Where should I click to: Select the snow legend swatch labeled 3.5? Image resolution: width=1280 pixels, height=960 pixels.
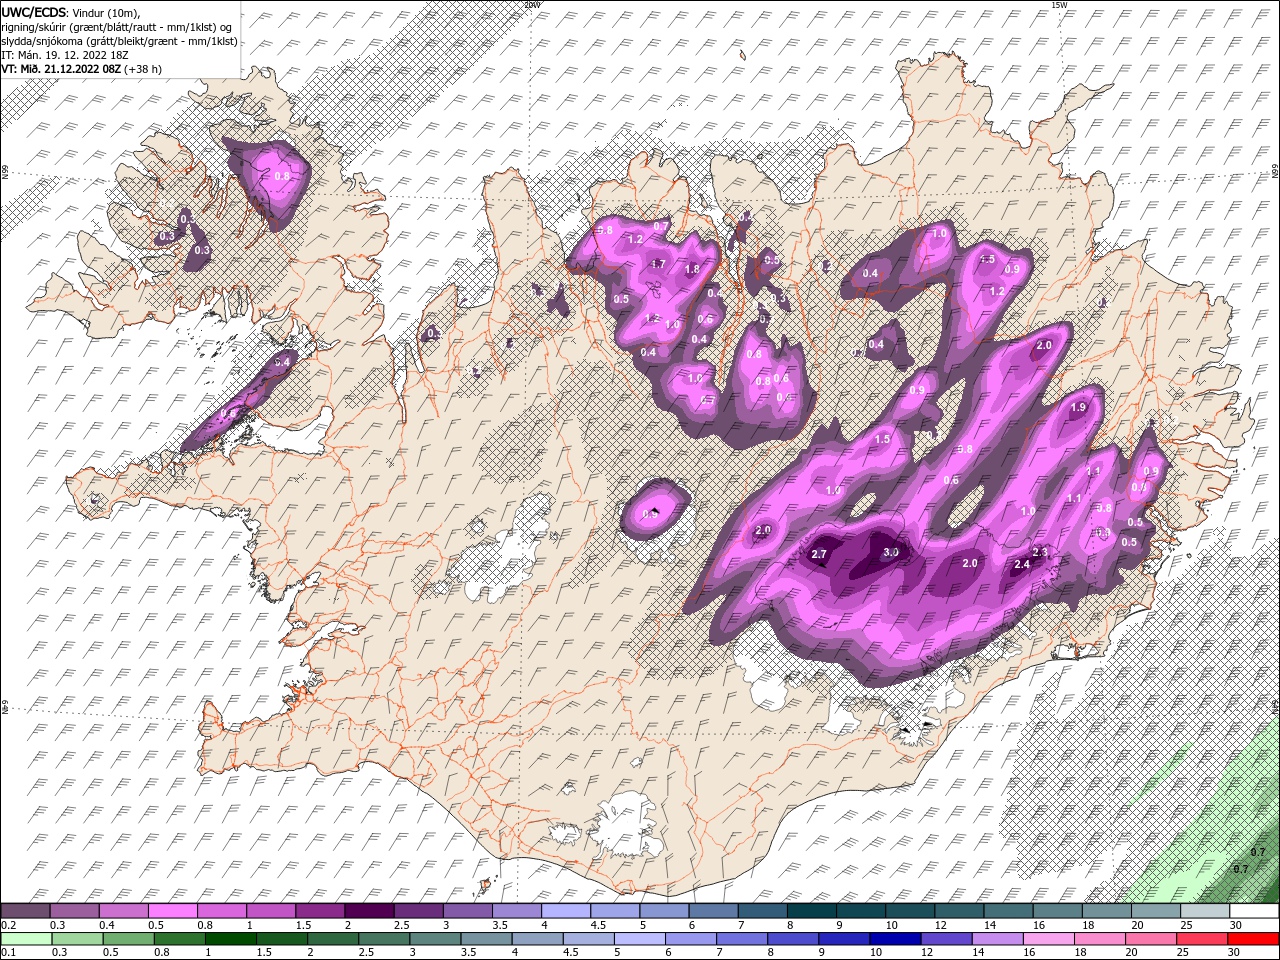click(x=516, y=911)
